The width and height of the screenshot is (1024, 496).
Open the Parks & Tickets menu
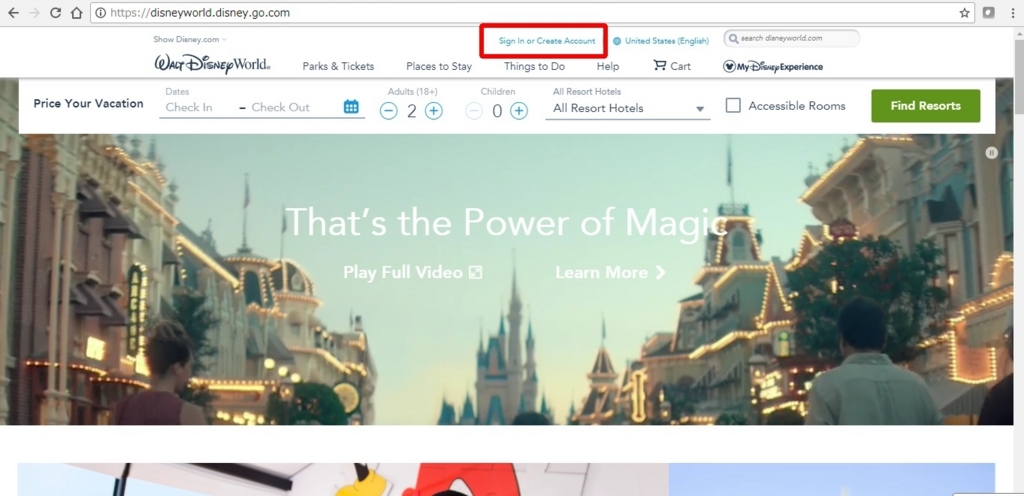(x=338, y=66)
